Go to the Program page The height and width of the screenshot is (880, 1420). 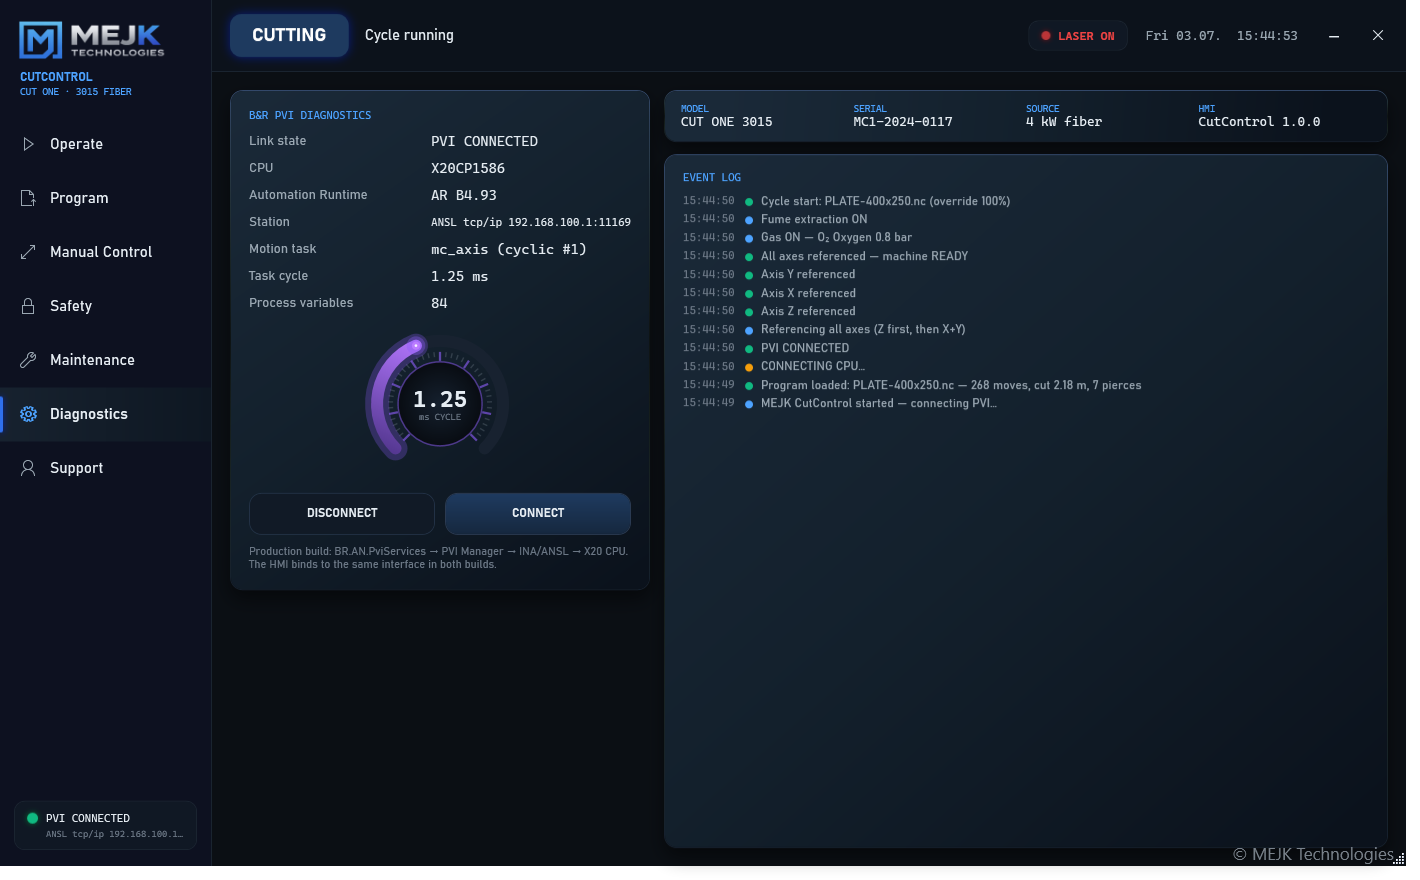click(106, 198)
